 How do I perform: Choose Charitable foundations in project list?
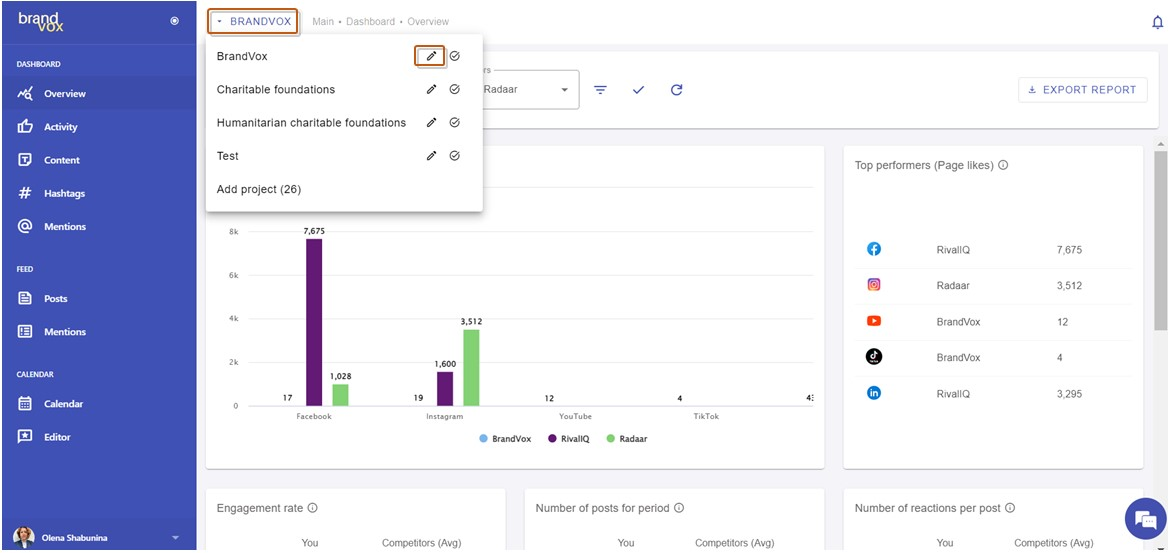(x=276, y=89)
